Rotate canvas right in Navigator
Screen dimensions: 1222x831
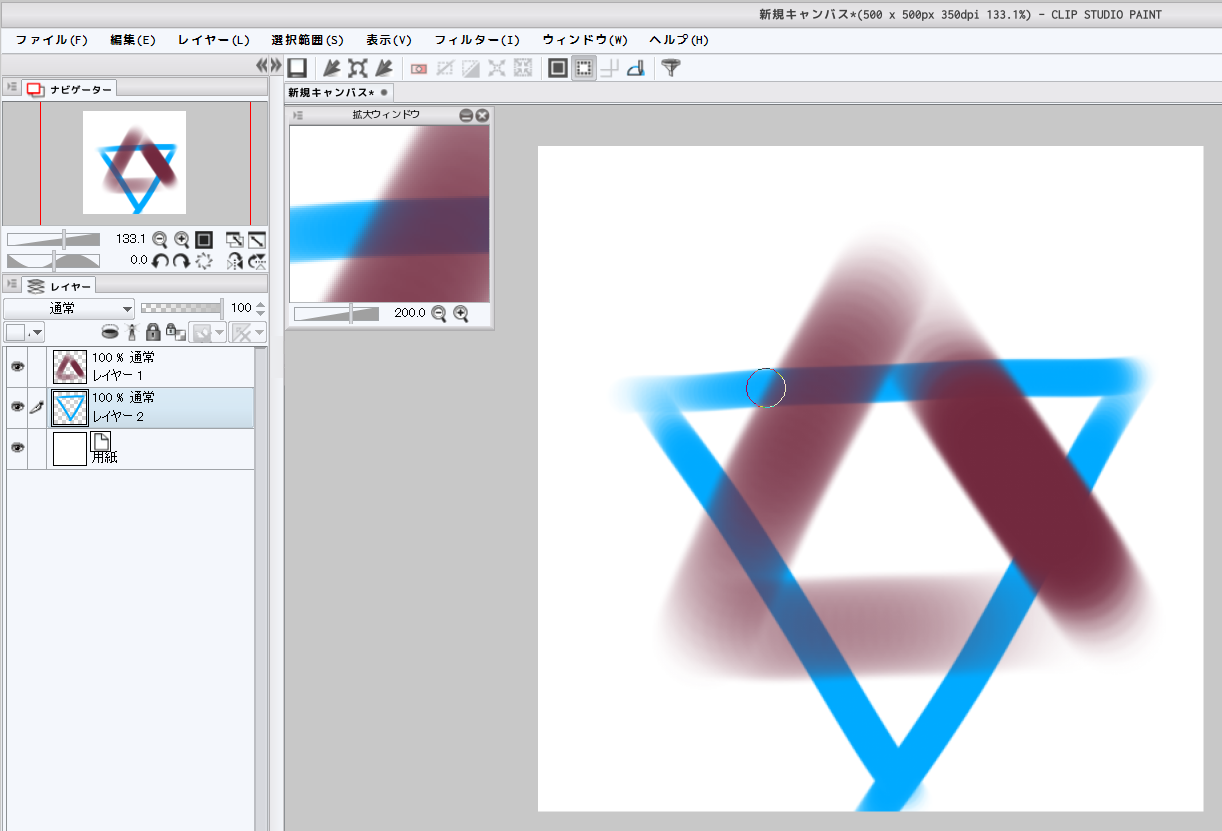click(x=181, y=261)
